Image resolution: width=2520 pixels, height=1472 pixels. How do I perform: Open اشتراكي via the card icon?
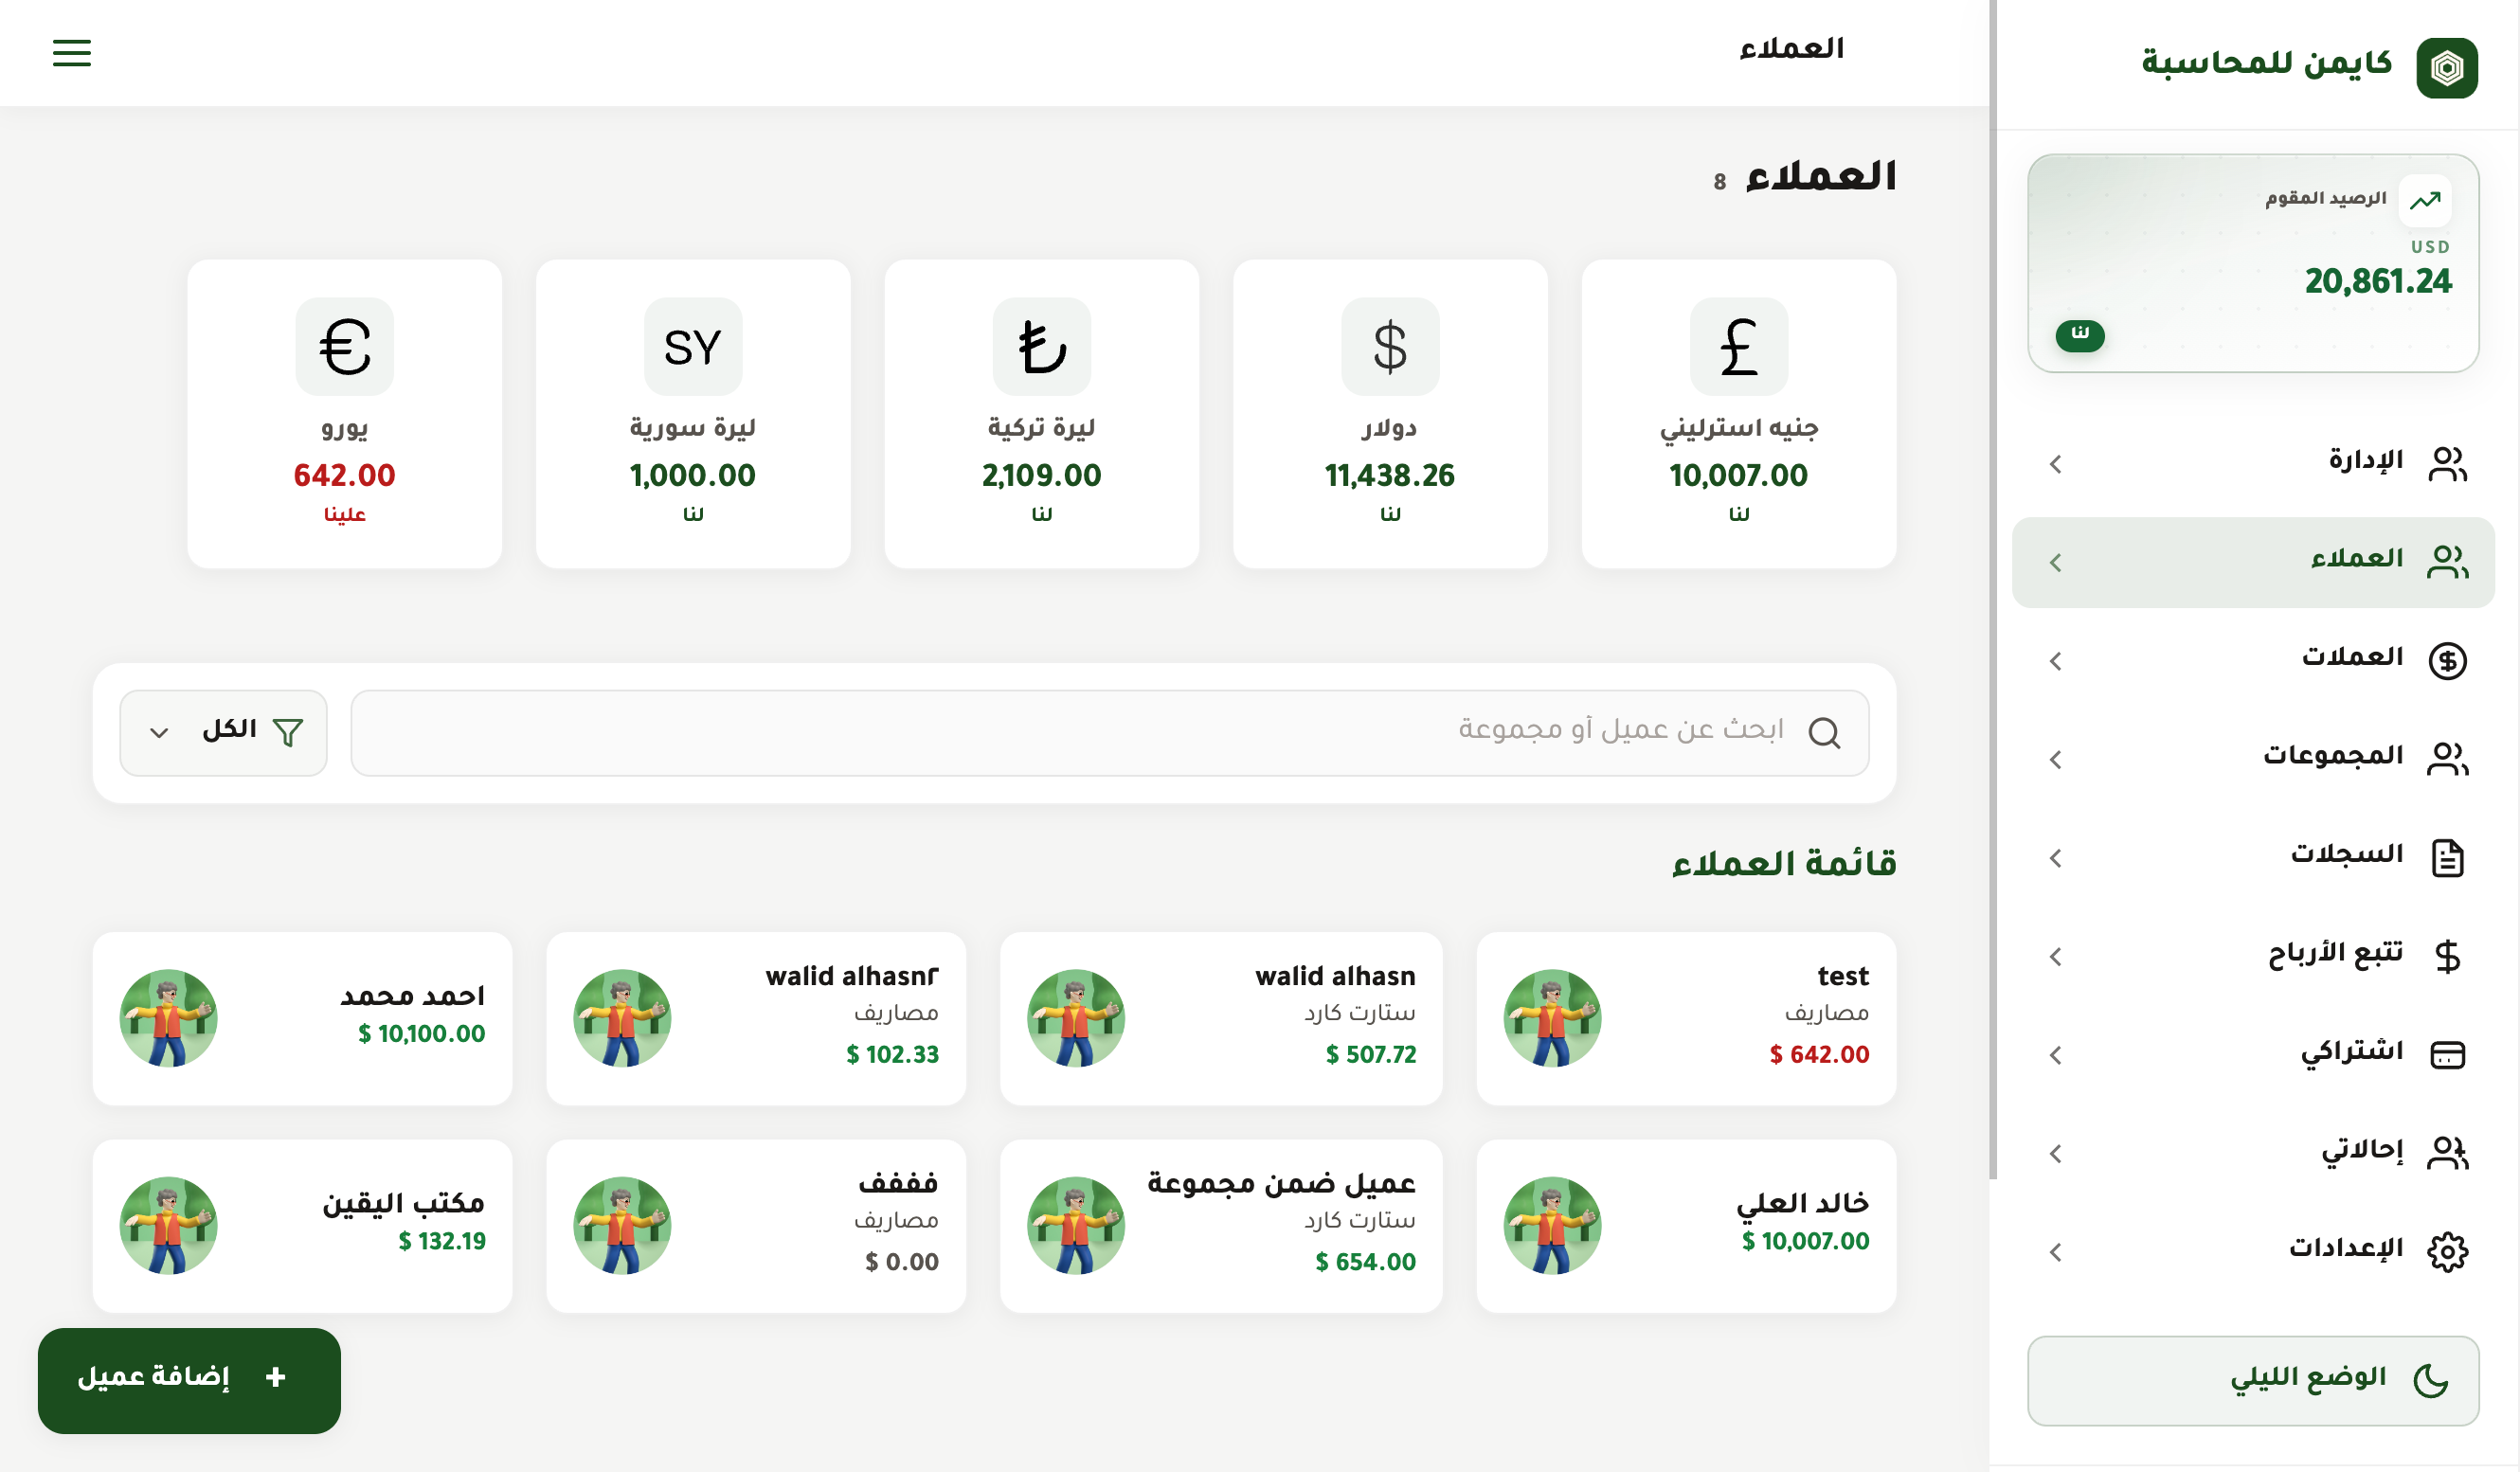tap(2449, 1053)
